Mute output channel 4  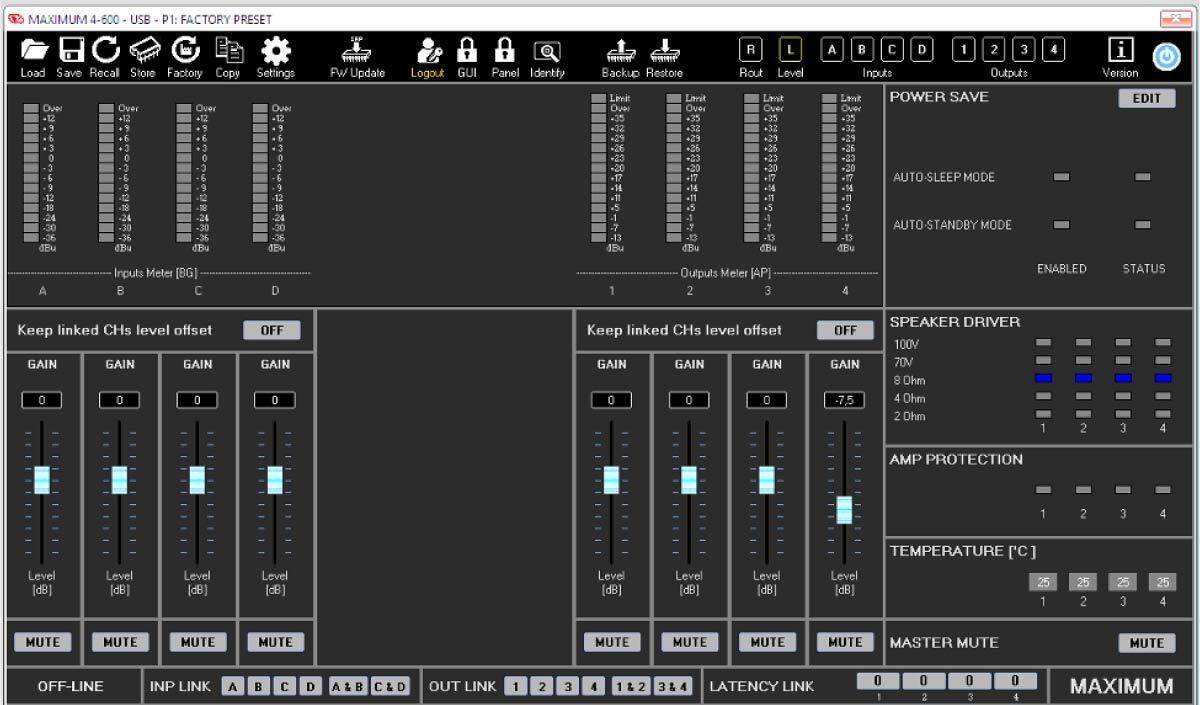[844, 642]
